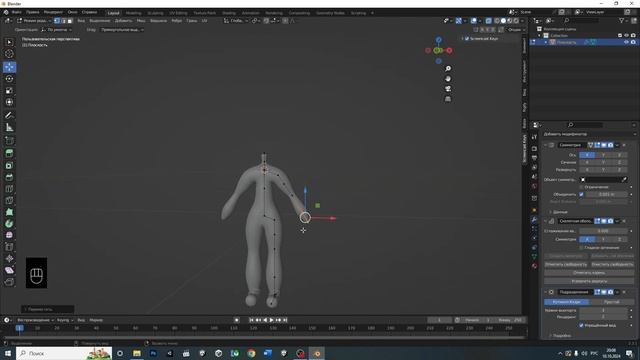Screen dimensions: 640x360
Task: Enable vertex select mode
Action: (57, 20)
